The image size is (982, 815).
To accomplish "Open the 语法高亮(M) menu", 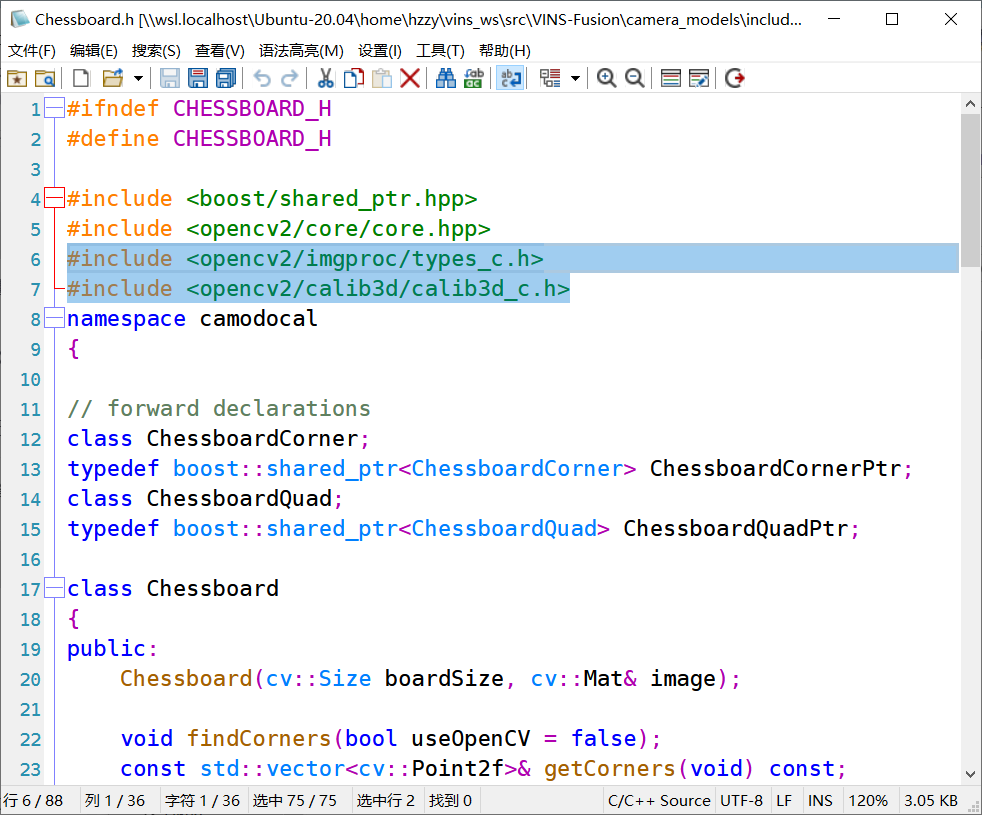I will [301, 51].
